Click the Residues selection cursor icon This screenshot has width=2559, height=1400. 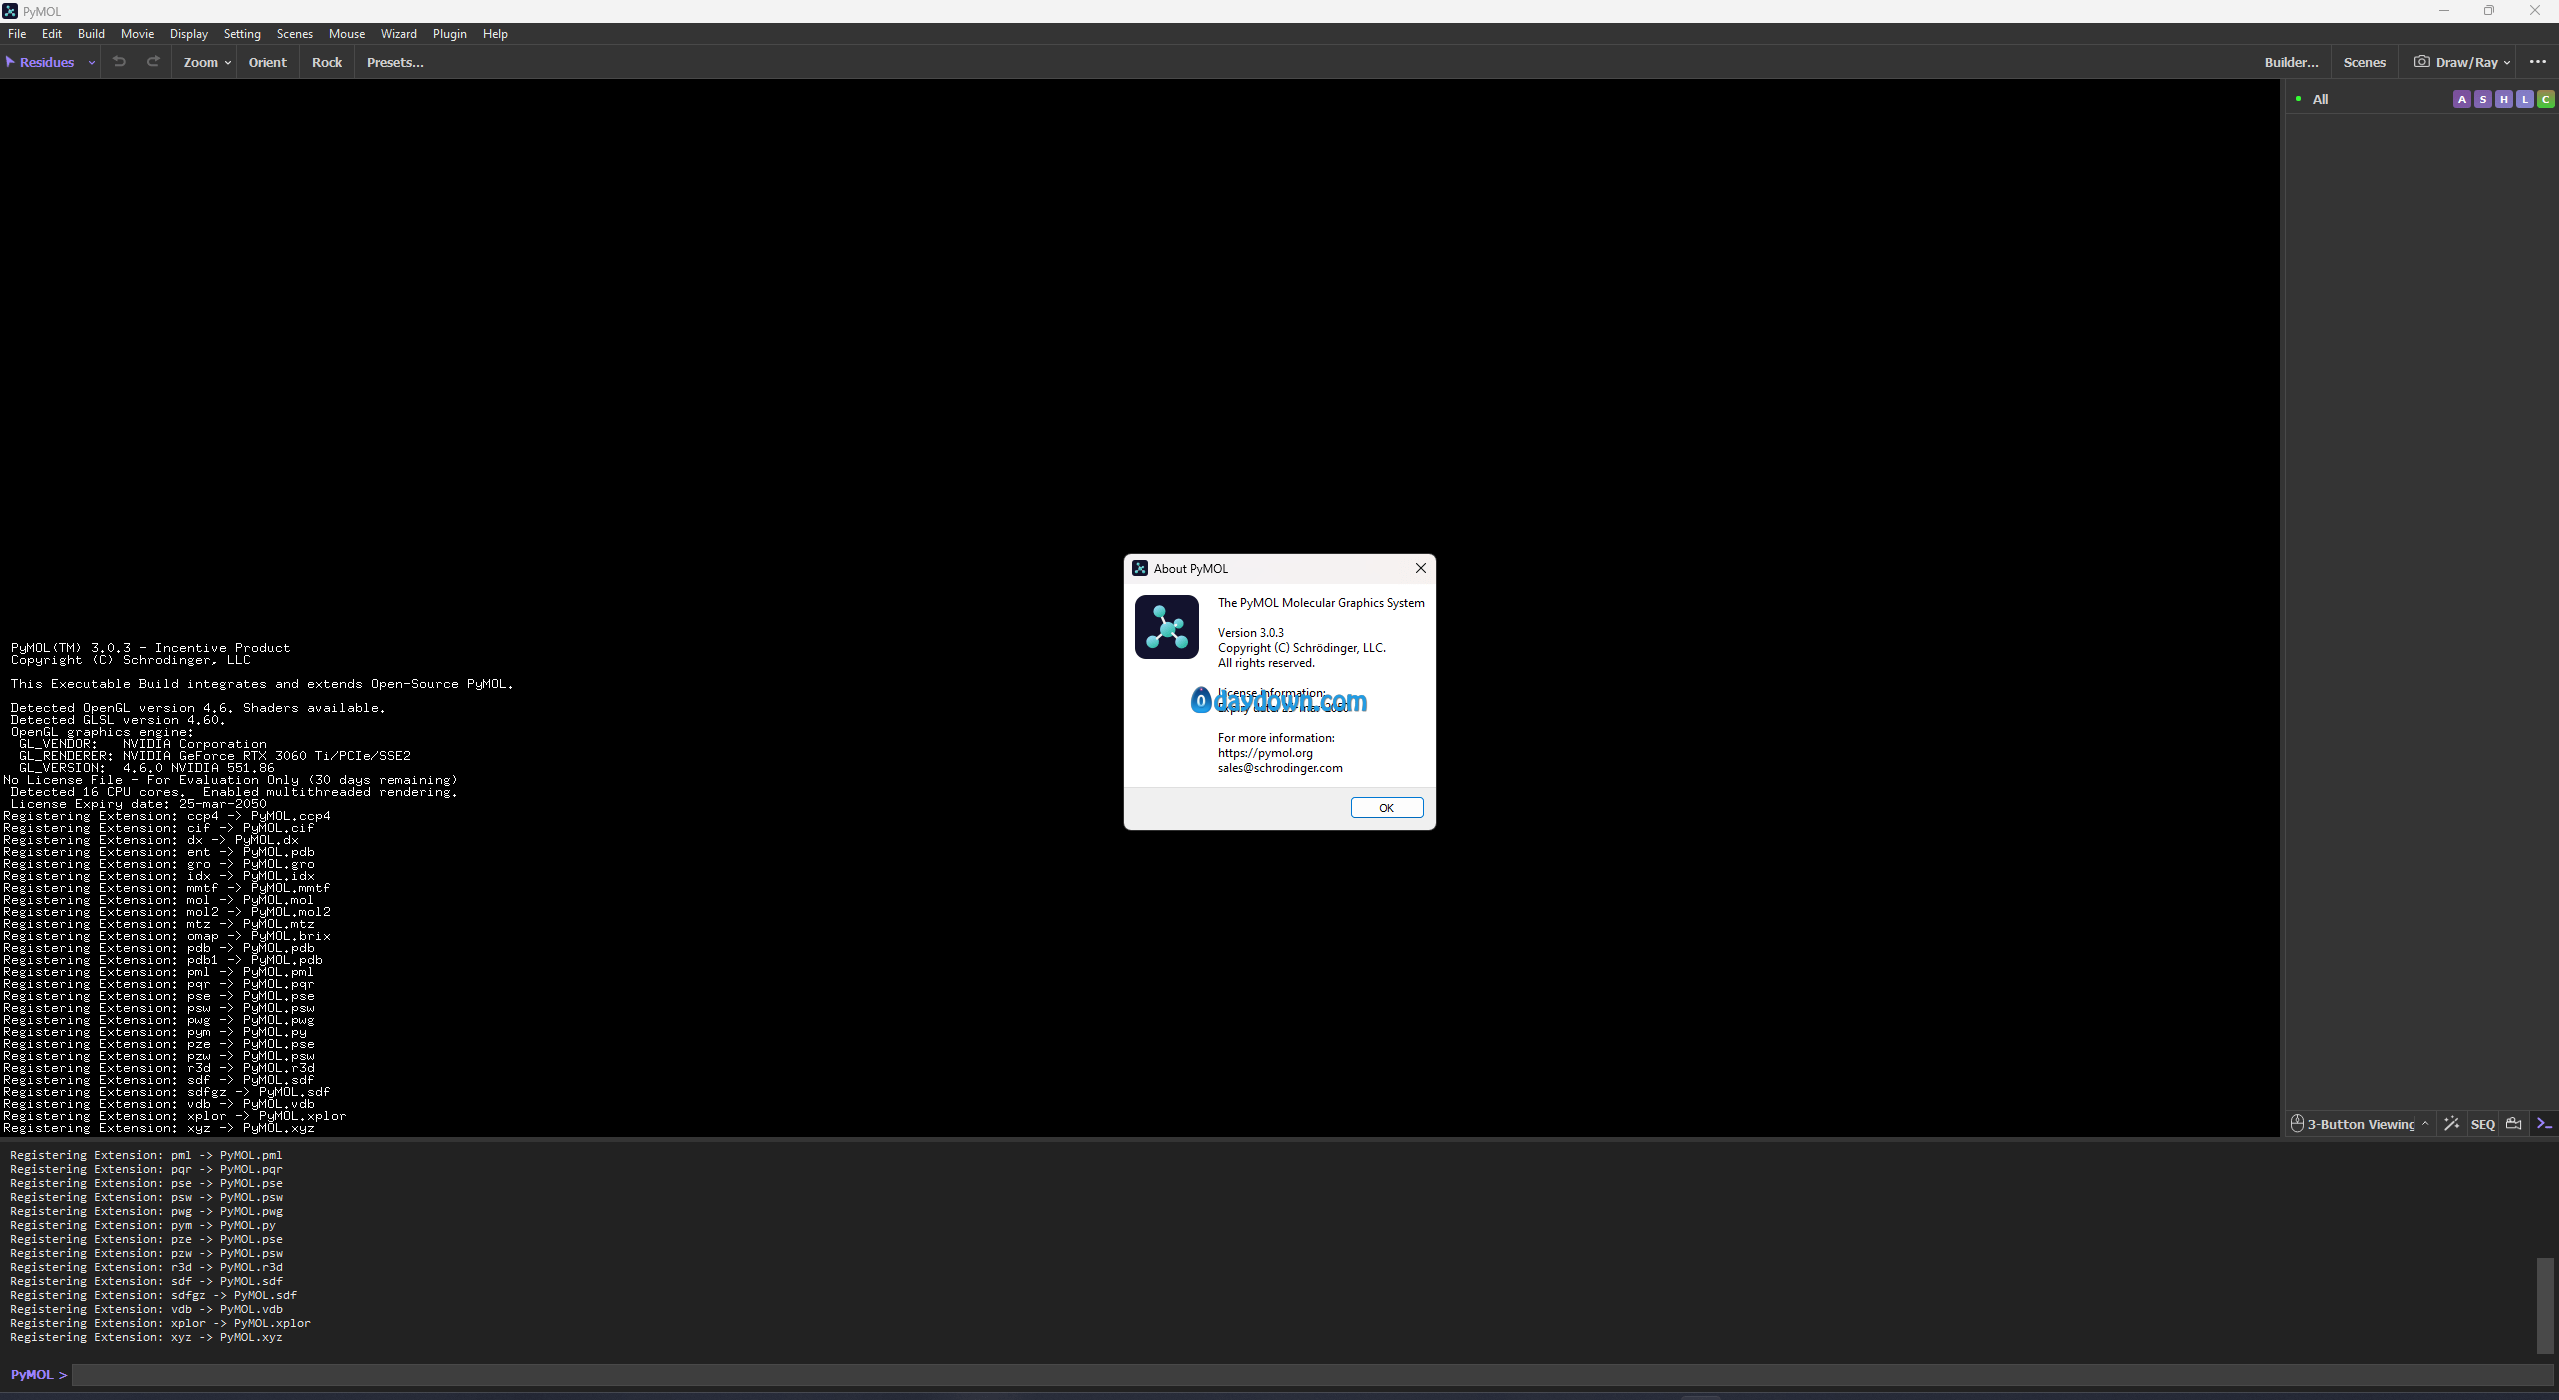pyautogui.click(x=10, y=62)
